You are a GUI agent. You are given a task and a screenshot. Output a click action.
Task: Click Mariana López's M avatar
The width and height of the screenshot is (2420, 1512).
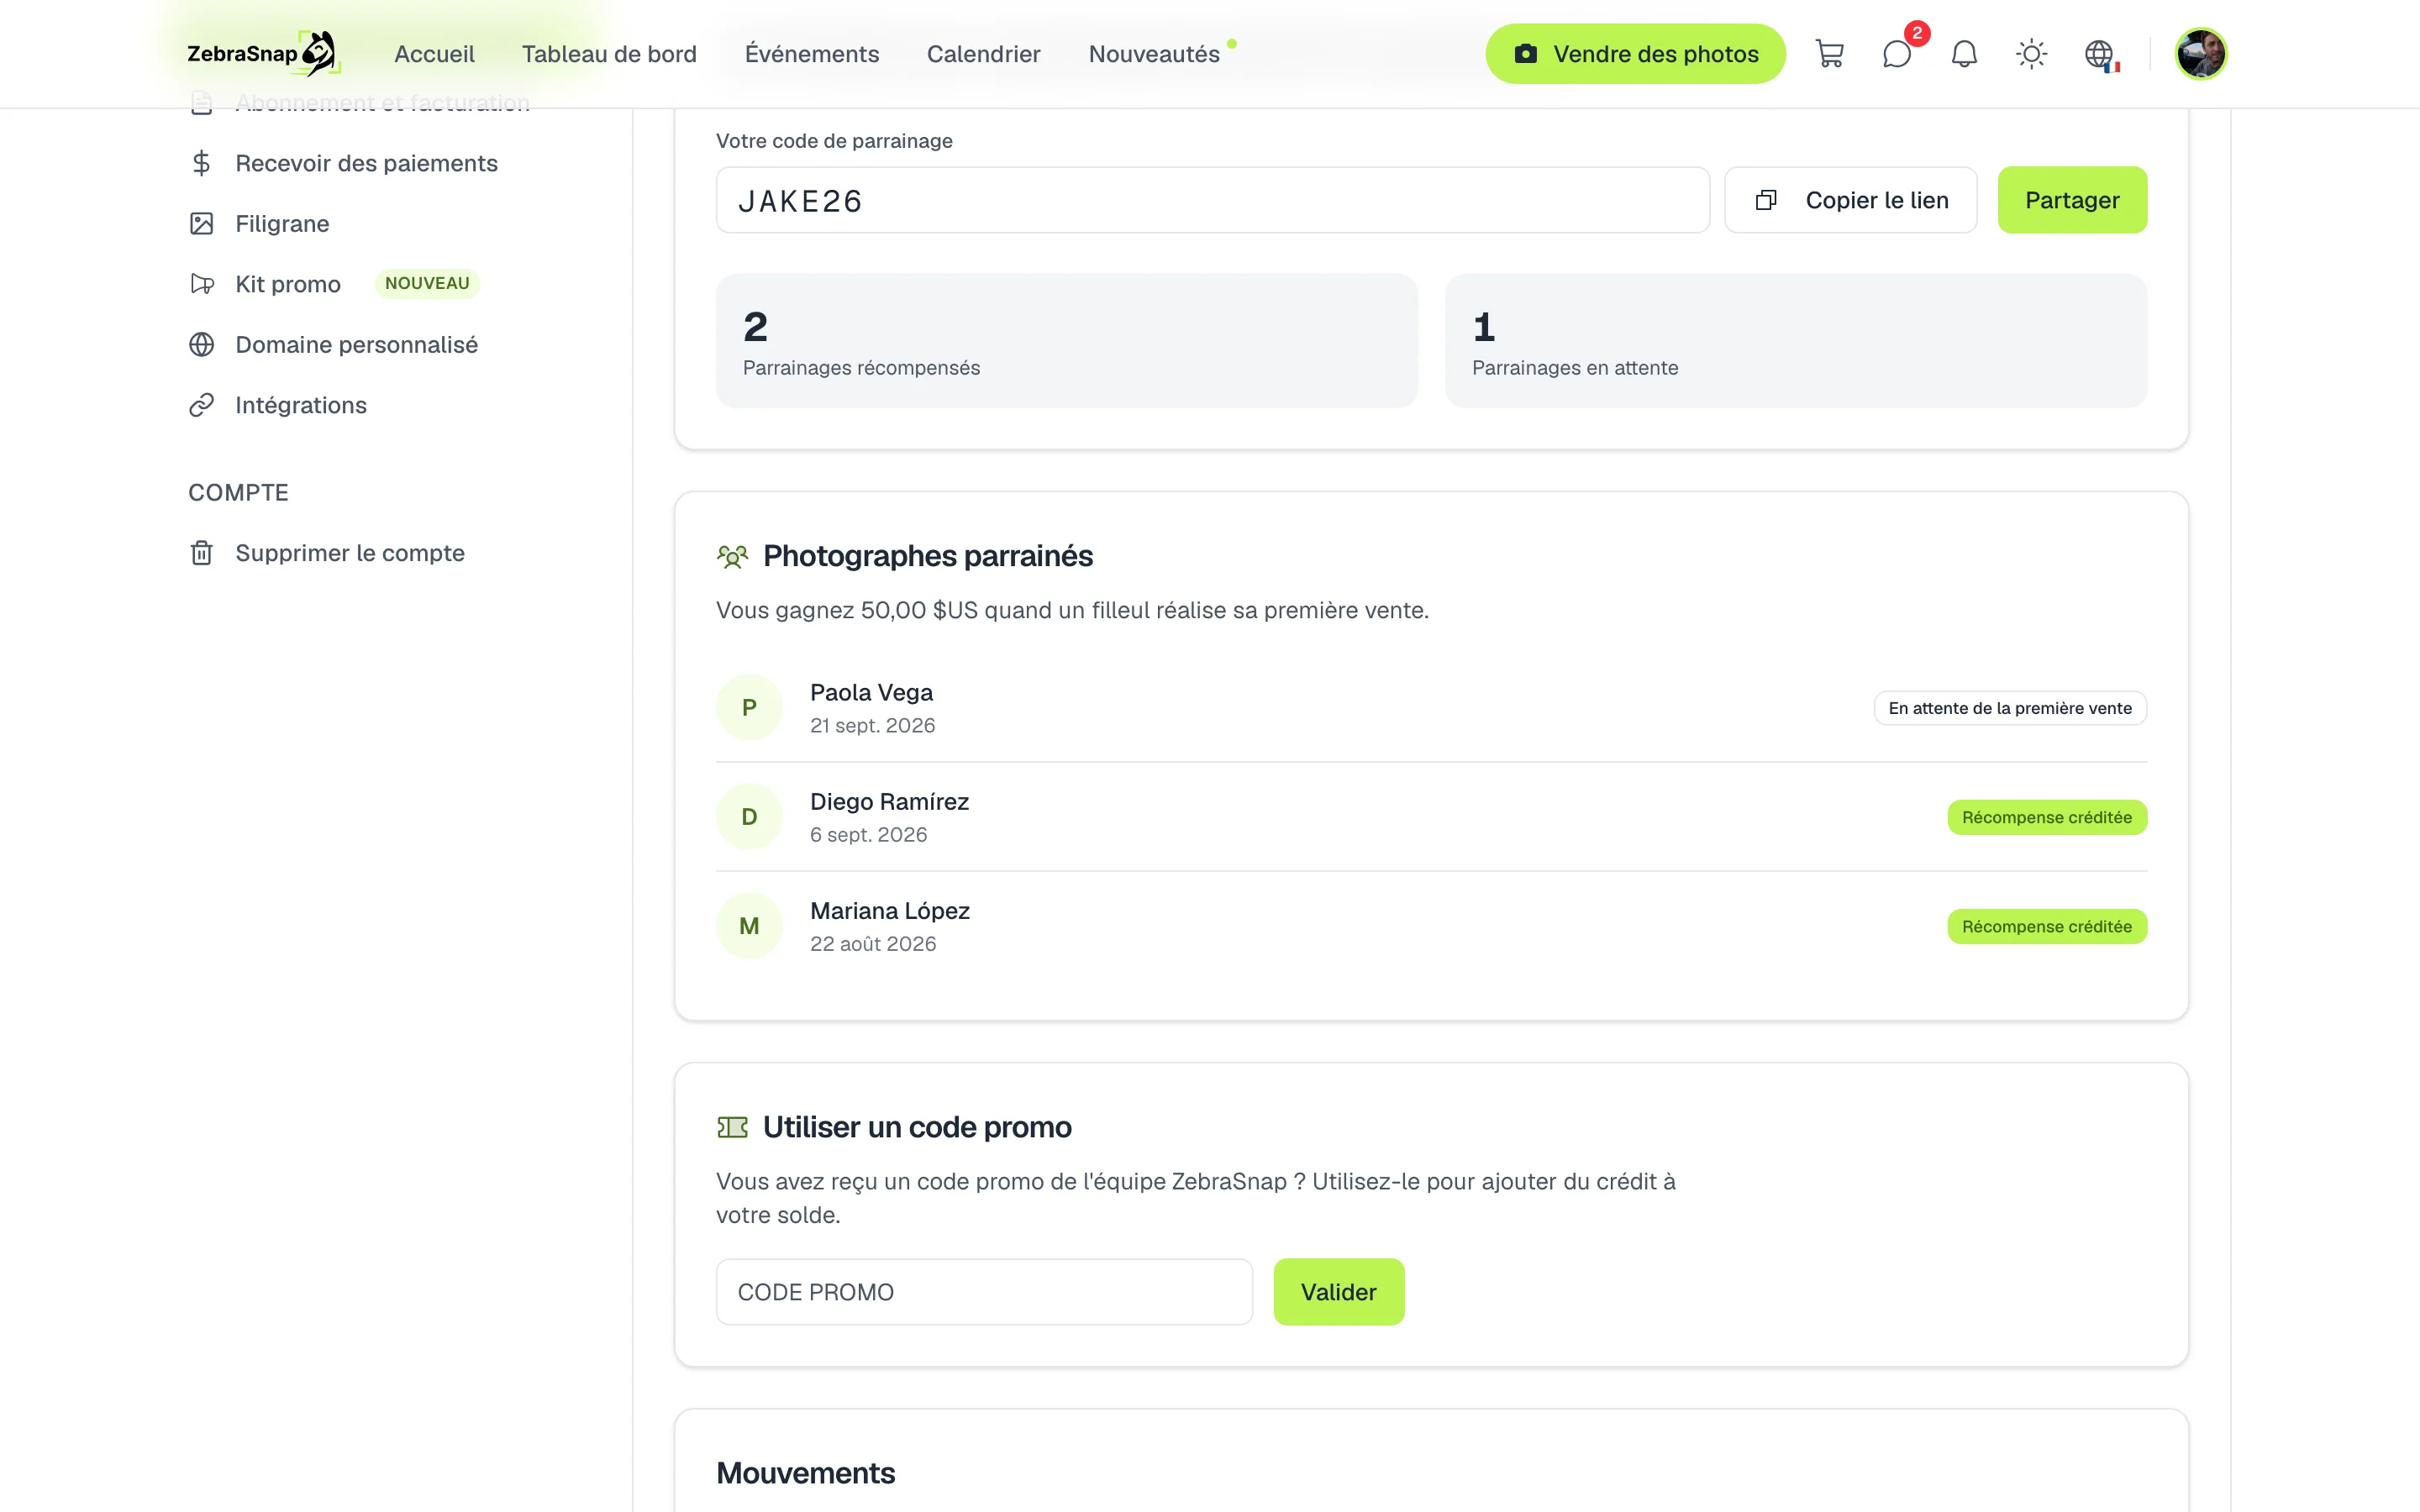(x=749, y=926)
